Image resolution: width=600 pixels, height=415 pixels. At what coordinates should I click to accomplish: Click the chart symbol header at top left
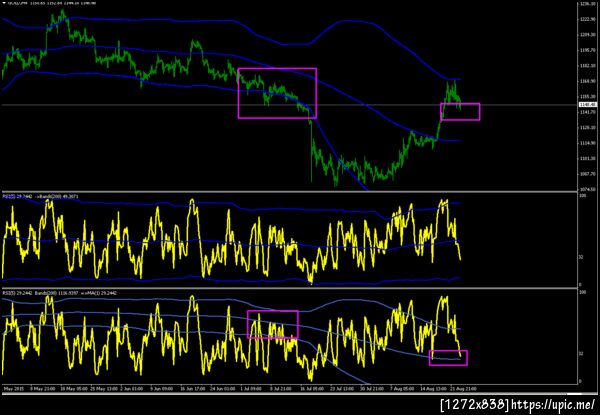[50, 3]
